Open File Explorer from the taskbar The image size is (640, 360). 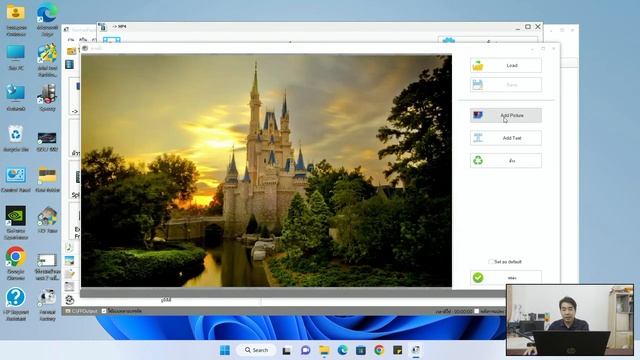(x=324, y=350)
